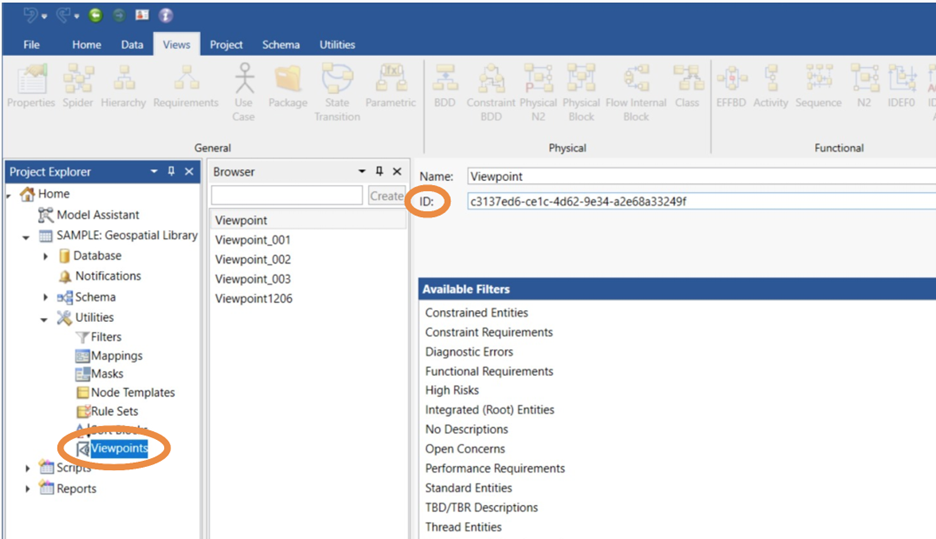Image resolution: width=936 pixels, height=539 pixels.
Task: Expand the Database tree node
Action: click(x=46, y=256)
